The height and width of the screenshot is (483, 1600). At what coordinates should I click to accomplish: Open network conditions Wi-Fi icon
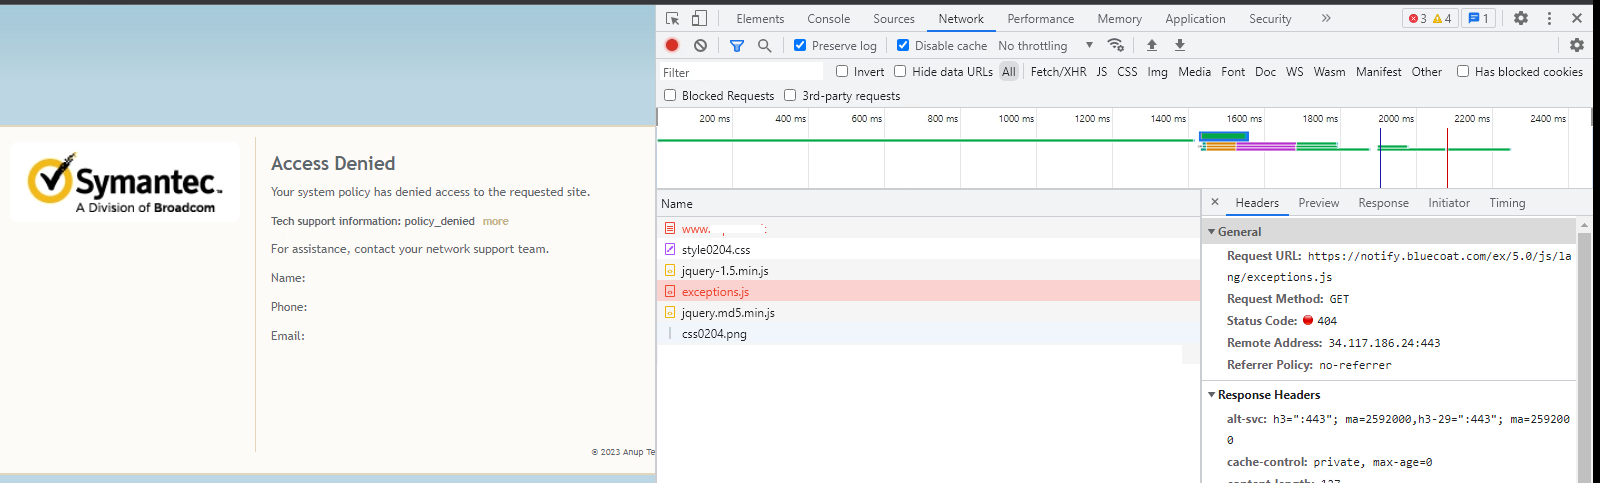pos(1116,45)
